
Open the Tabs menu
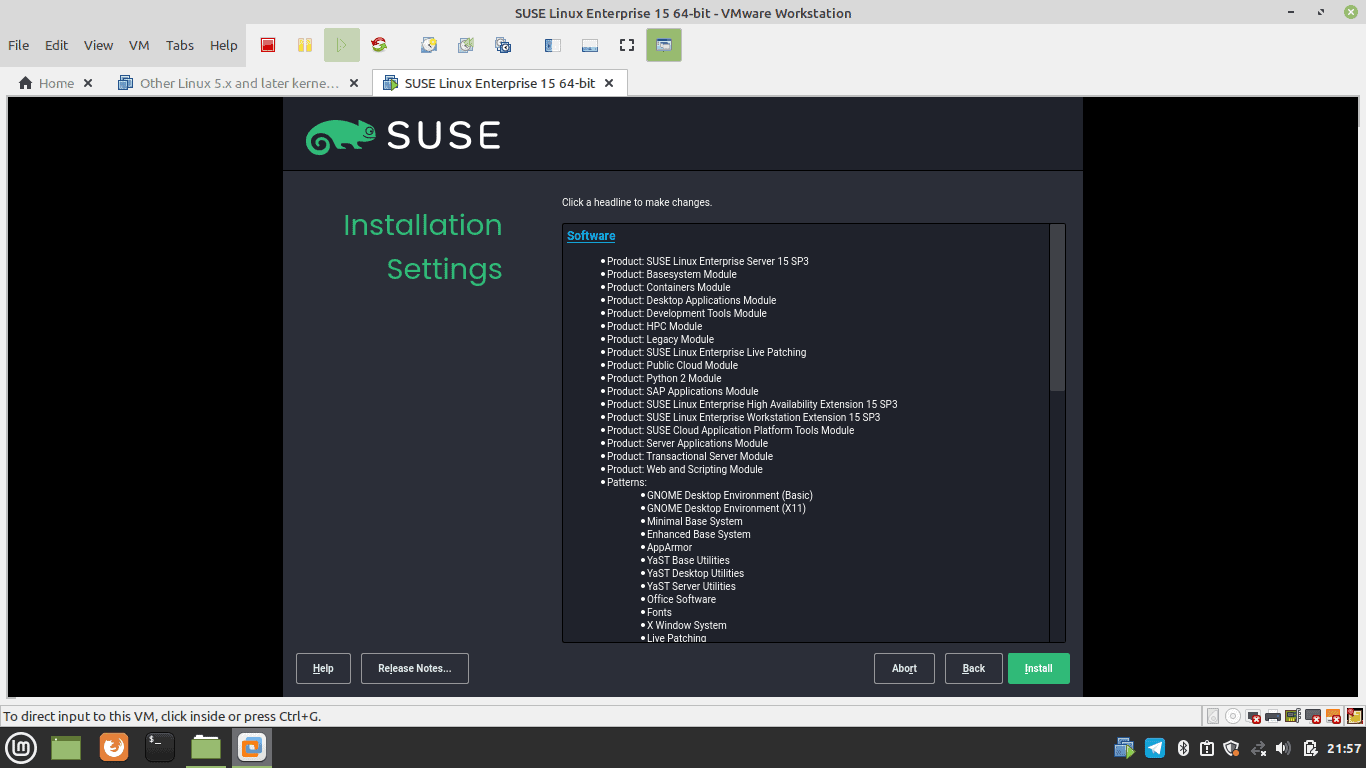180,45
